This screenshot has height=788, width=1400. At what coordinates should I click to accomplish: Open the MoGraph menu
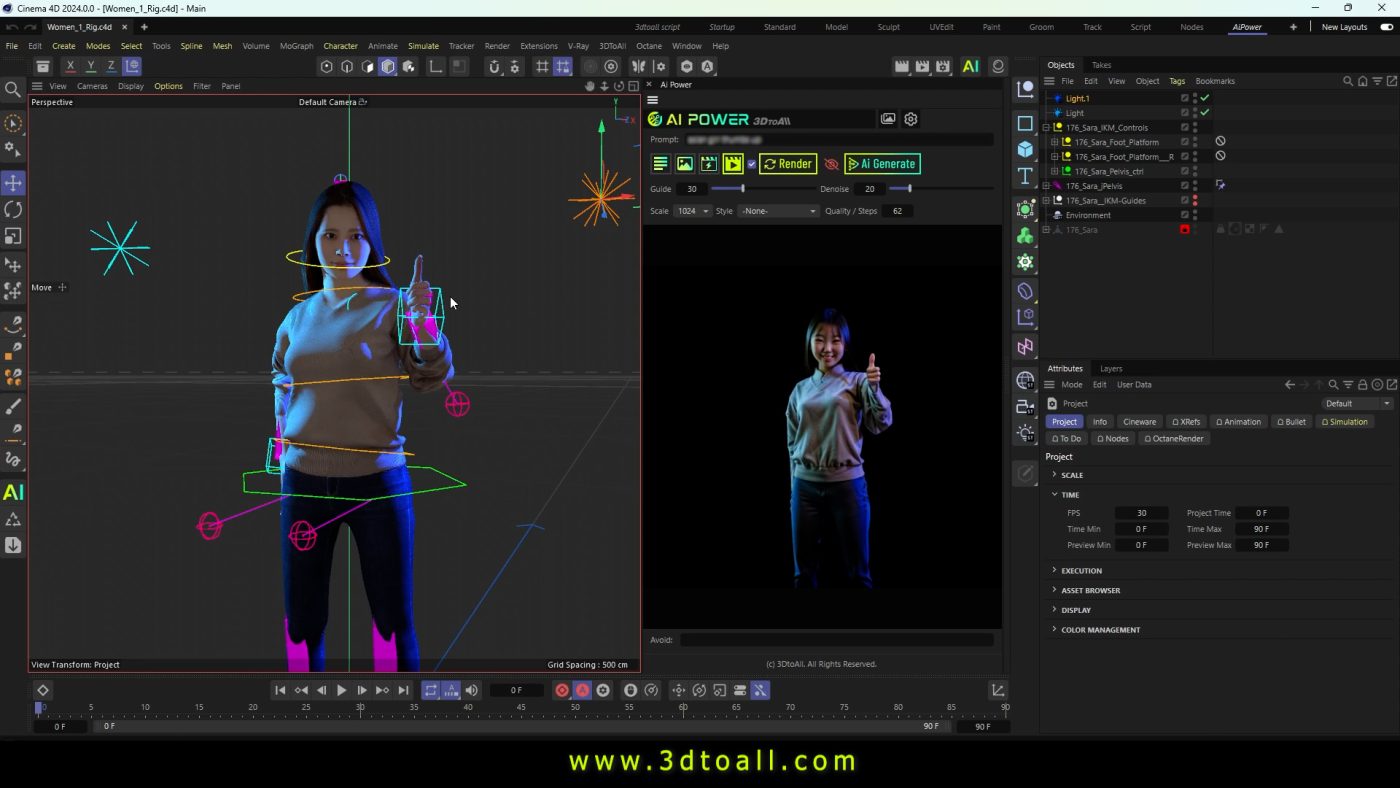tap(296, 46)
